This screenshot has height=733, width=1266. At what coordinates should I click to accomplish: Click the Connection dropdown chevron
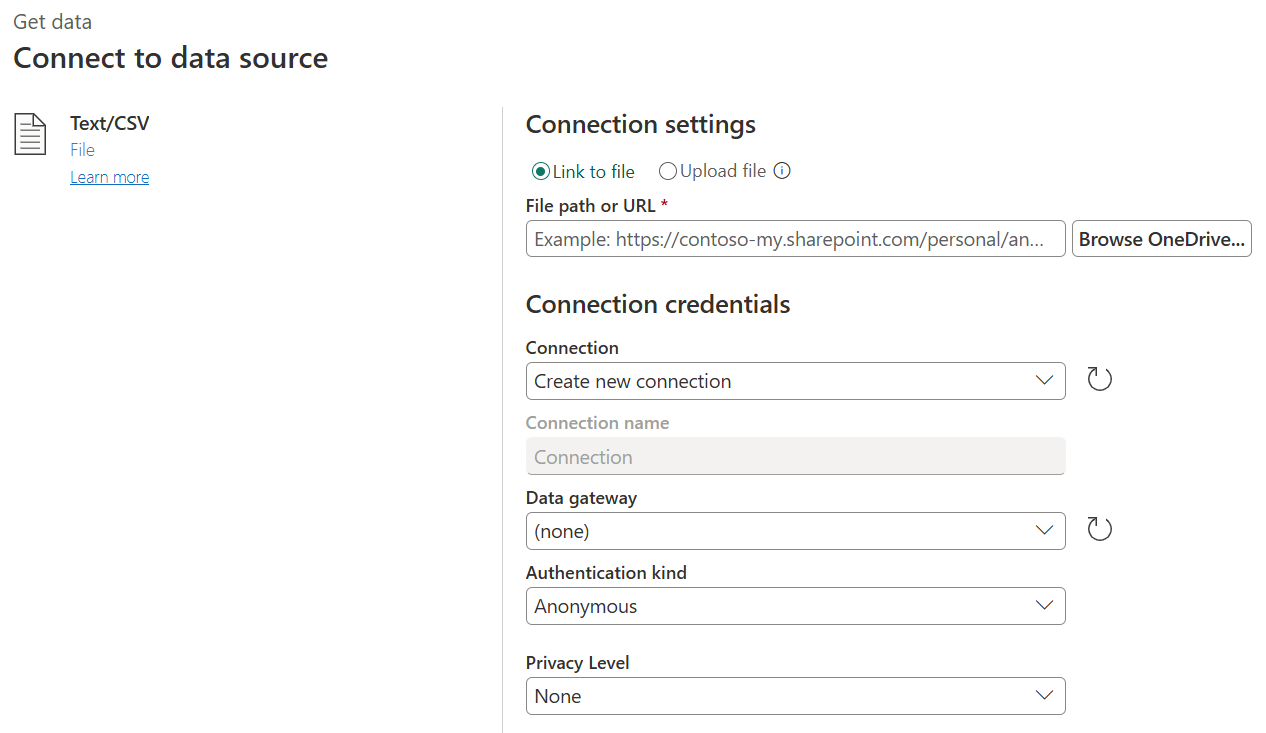1044,381
